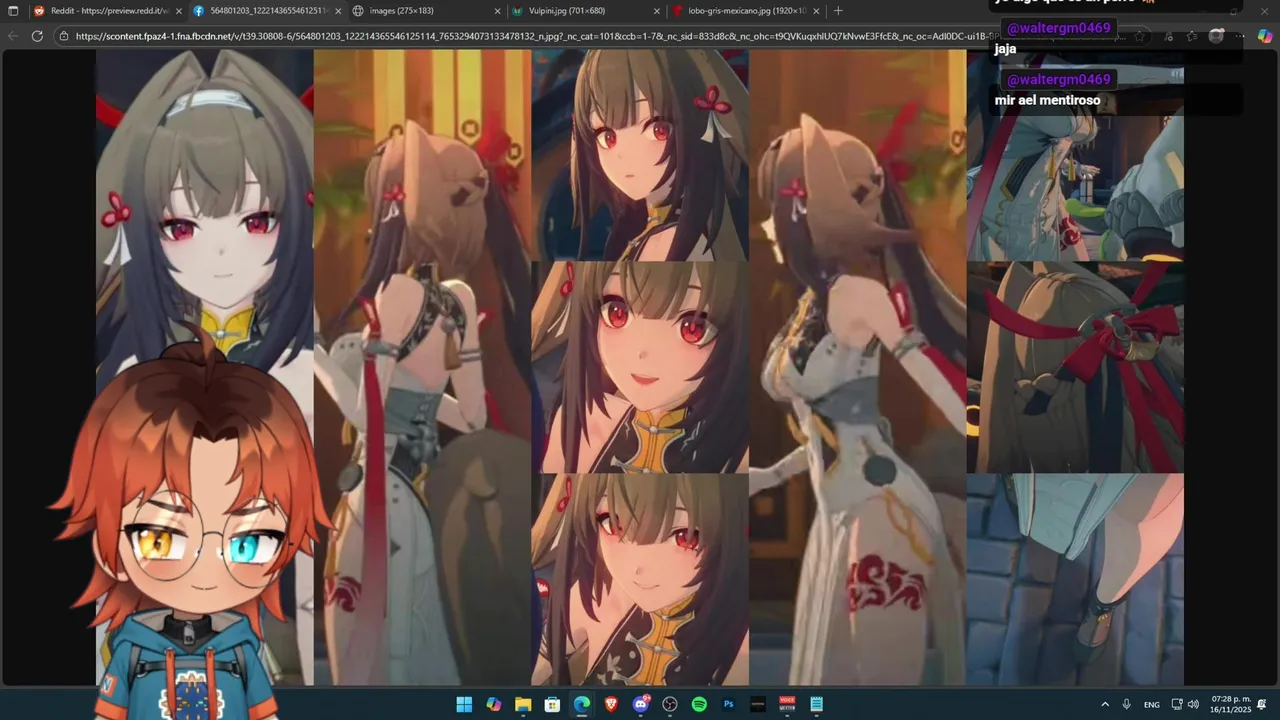1280x720 pixels.
Task: Open the notifications bell icon
Action: point(1262,704)
